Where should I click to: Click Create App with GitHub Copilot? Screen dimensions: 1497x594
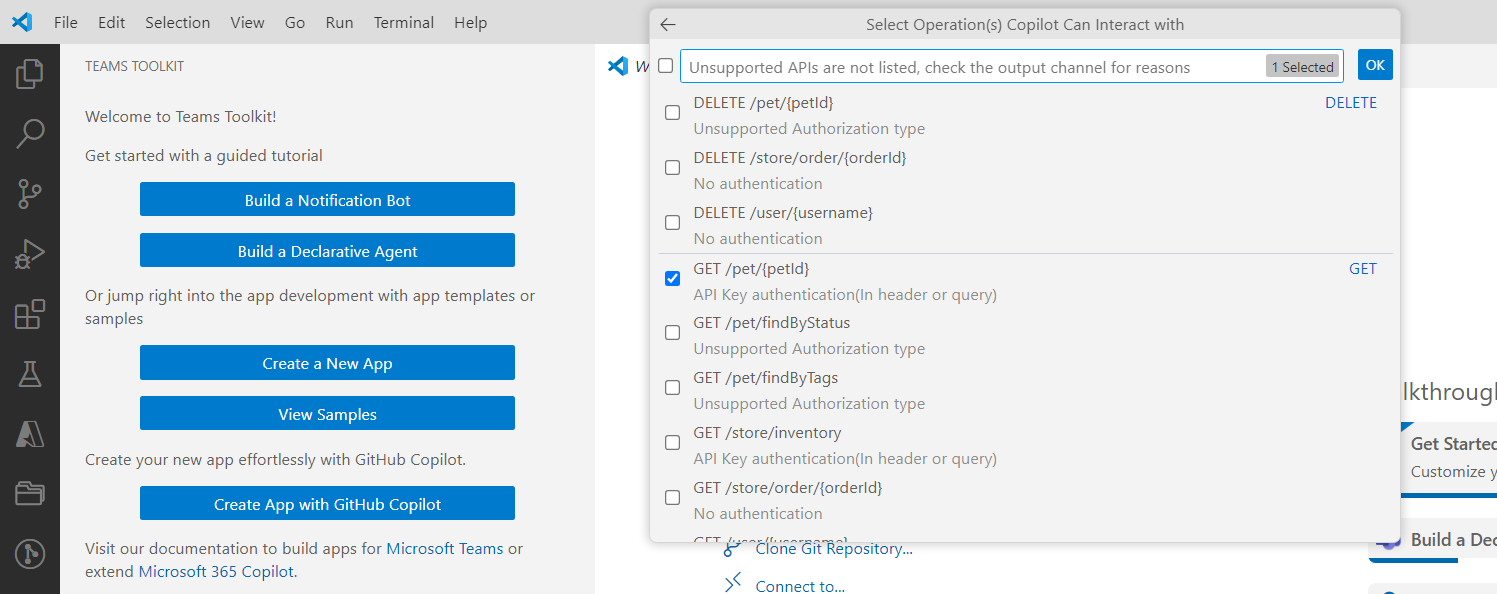coord(327,504)
